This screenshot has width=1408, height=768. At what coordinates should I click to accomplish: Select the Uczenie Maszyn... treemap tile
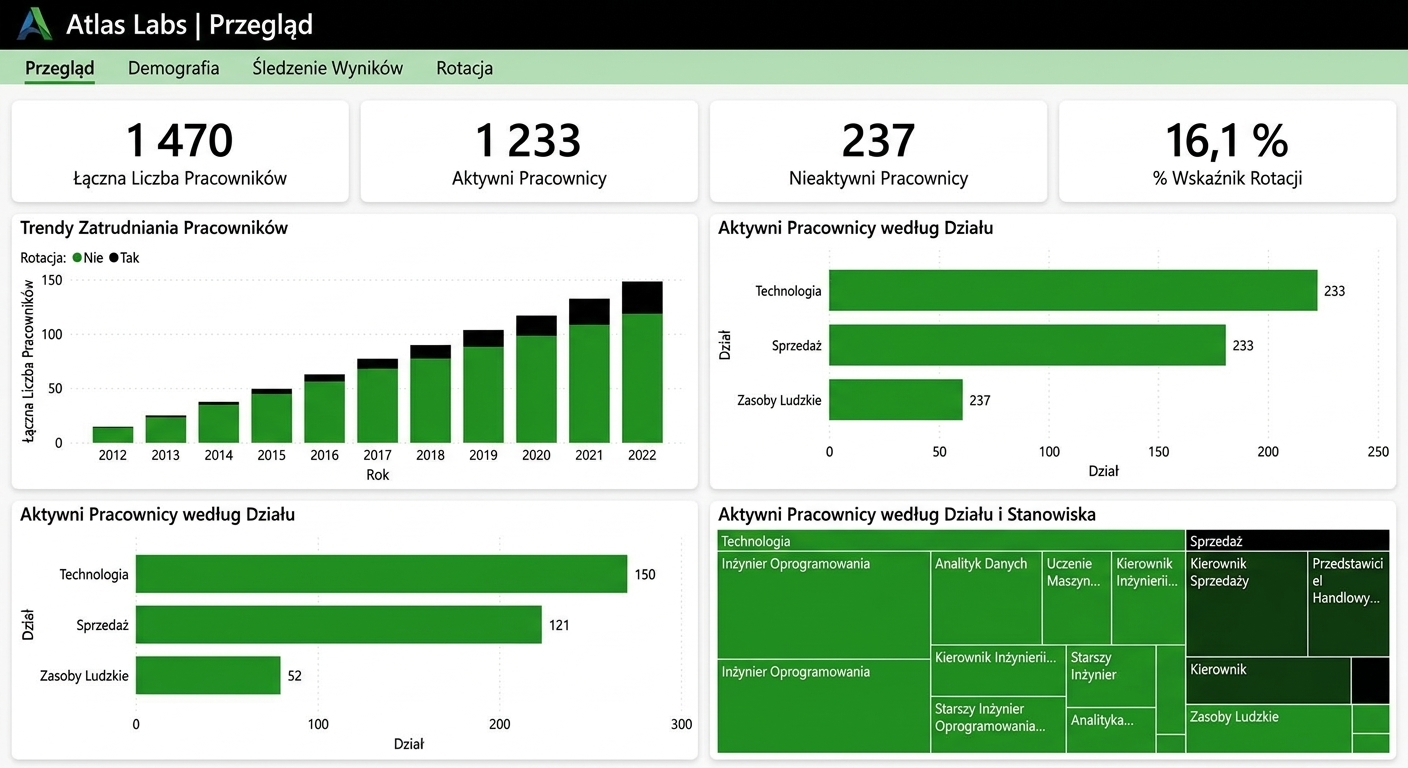(x=1077, y=597)
